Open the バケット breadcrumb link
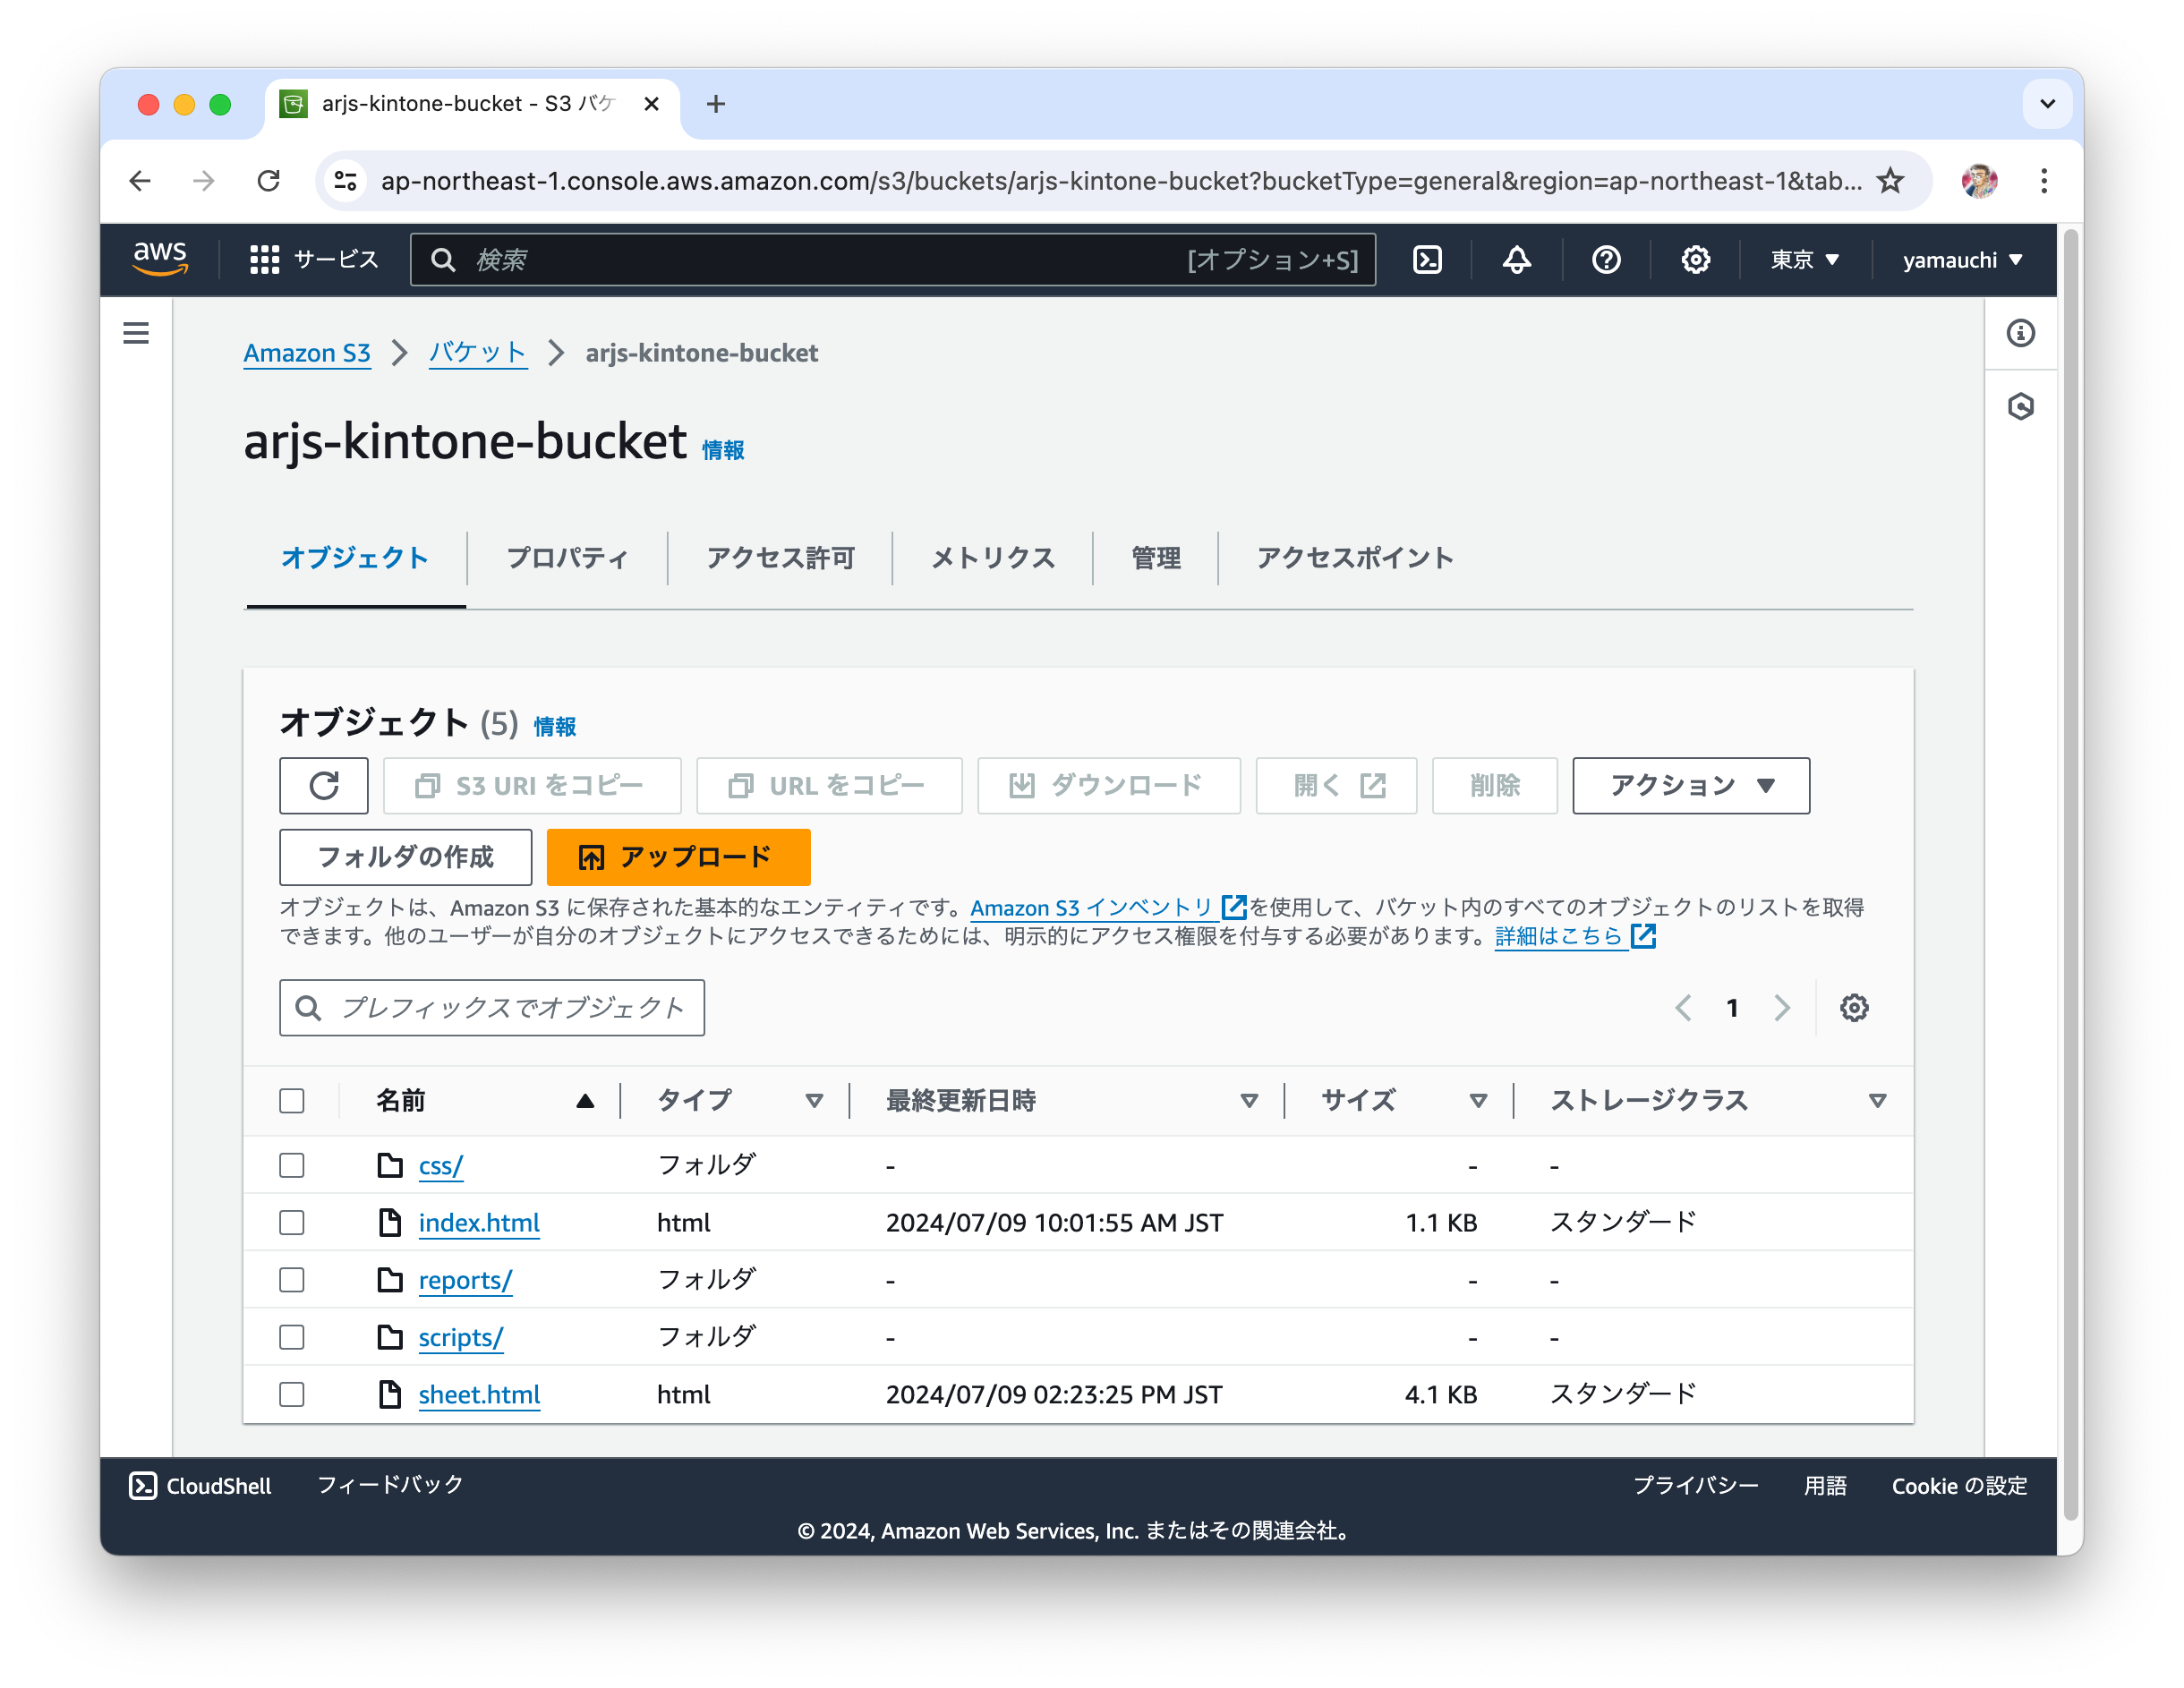This screenshot has height=1688, width=2184. [x=478, y=353]
